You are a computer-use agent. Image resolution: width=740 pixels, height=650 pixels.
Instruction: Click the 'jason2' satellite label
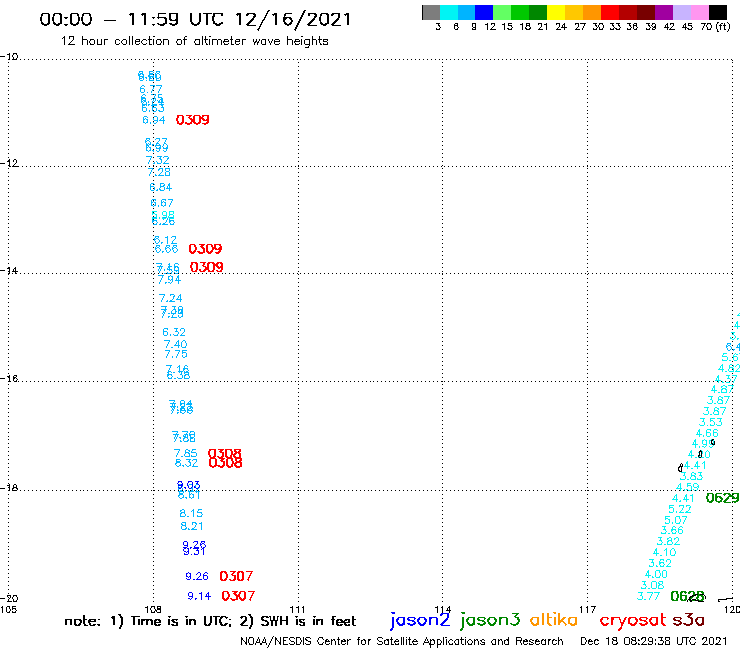pos(420,619)
